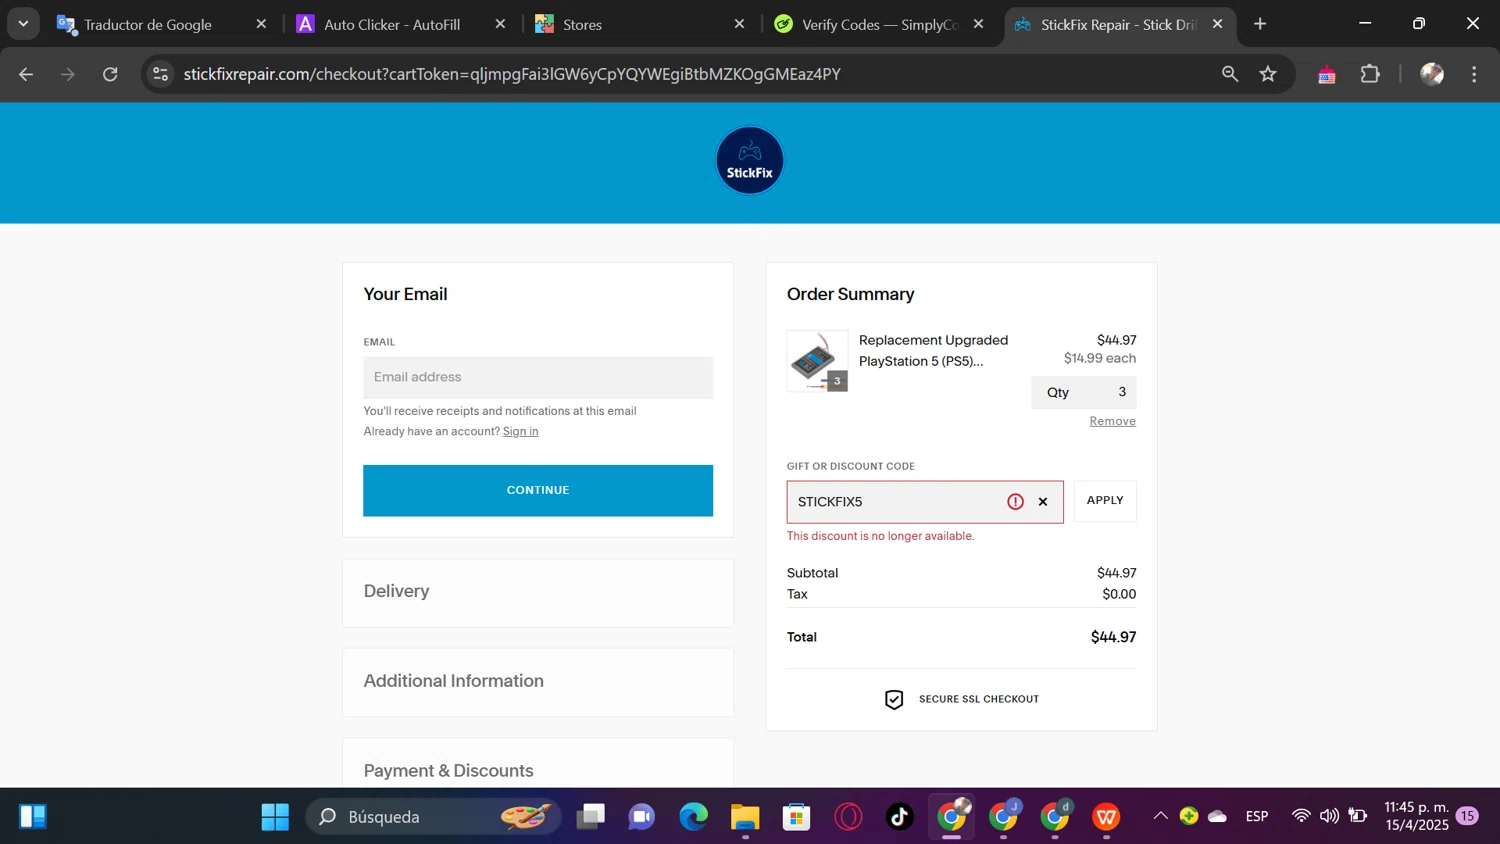Click the Remove item link
Screen dimensions: 1500x844
1112,421
